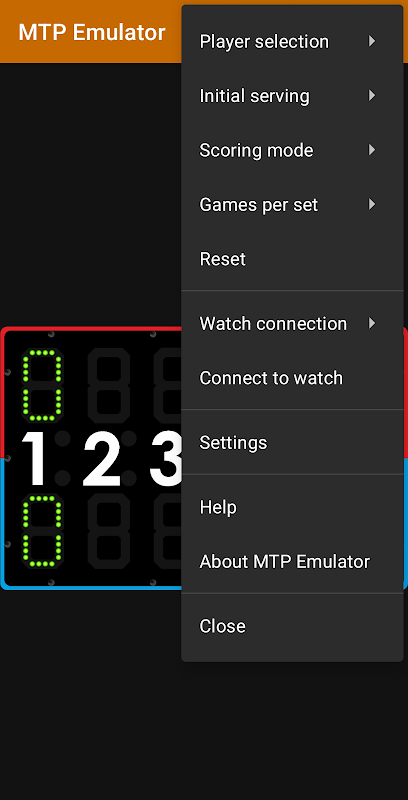The height and width of the screenshot is (800, 408).
Task: Open the Player selection submenu
Action: (x=292, y=41)
